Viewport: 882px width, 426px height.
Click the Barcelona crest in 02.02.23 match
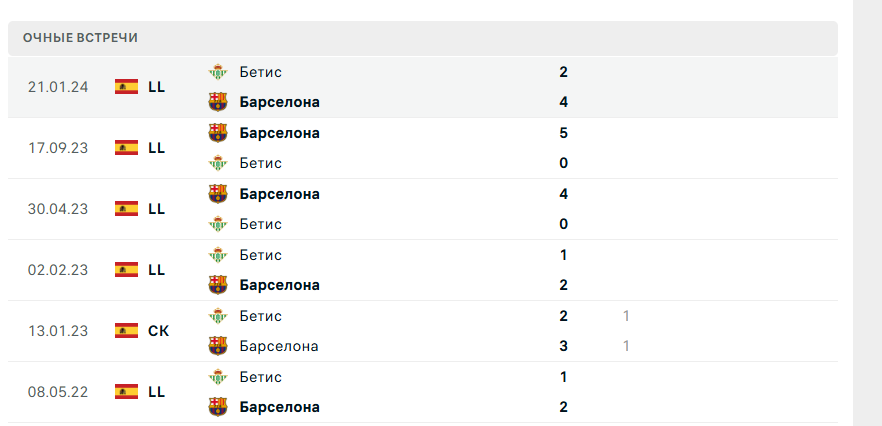coord(217,285)
